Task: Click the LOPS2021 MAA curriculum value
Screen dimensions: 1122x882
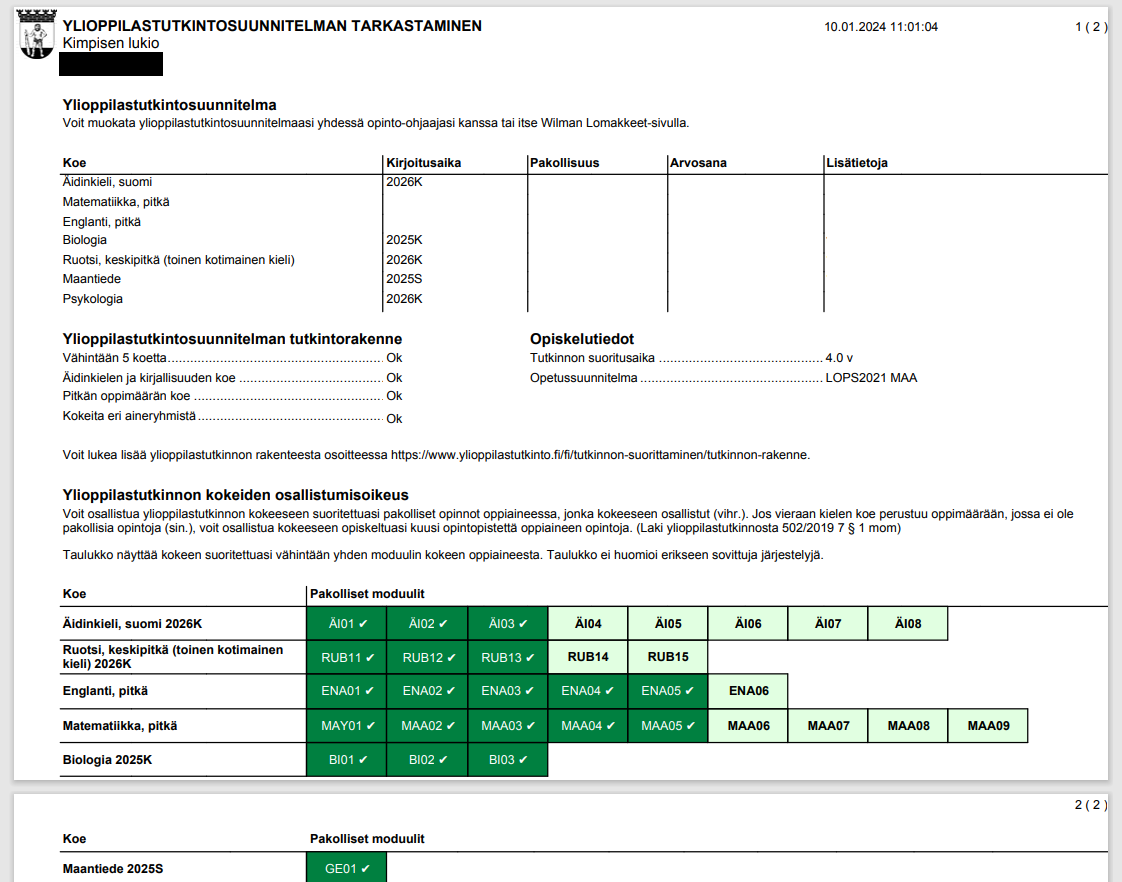Action: [x=871, y=378]
